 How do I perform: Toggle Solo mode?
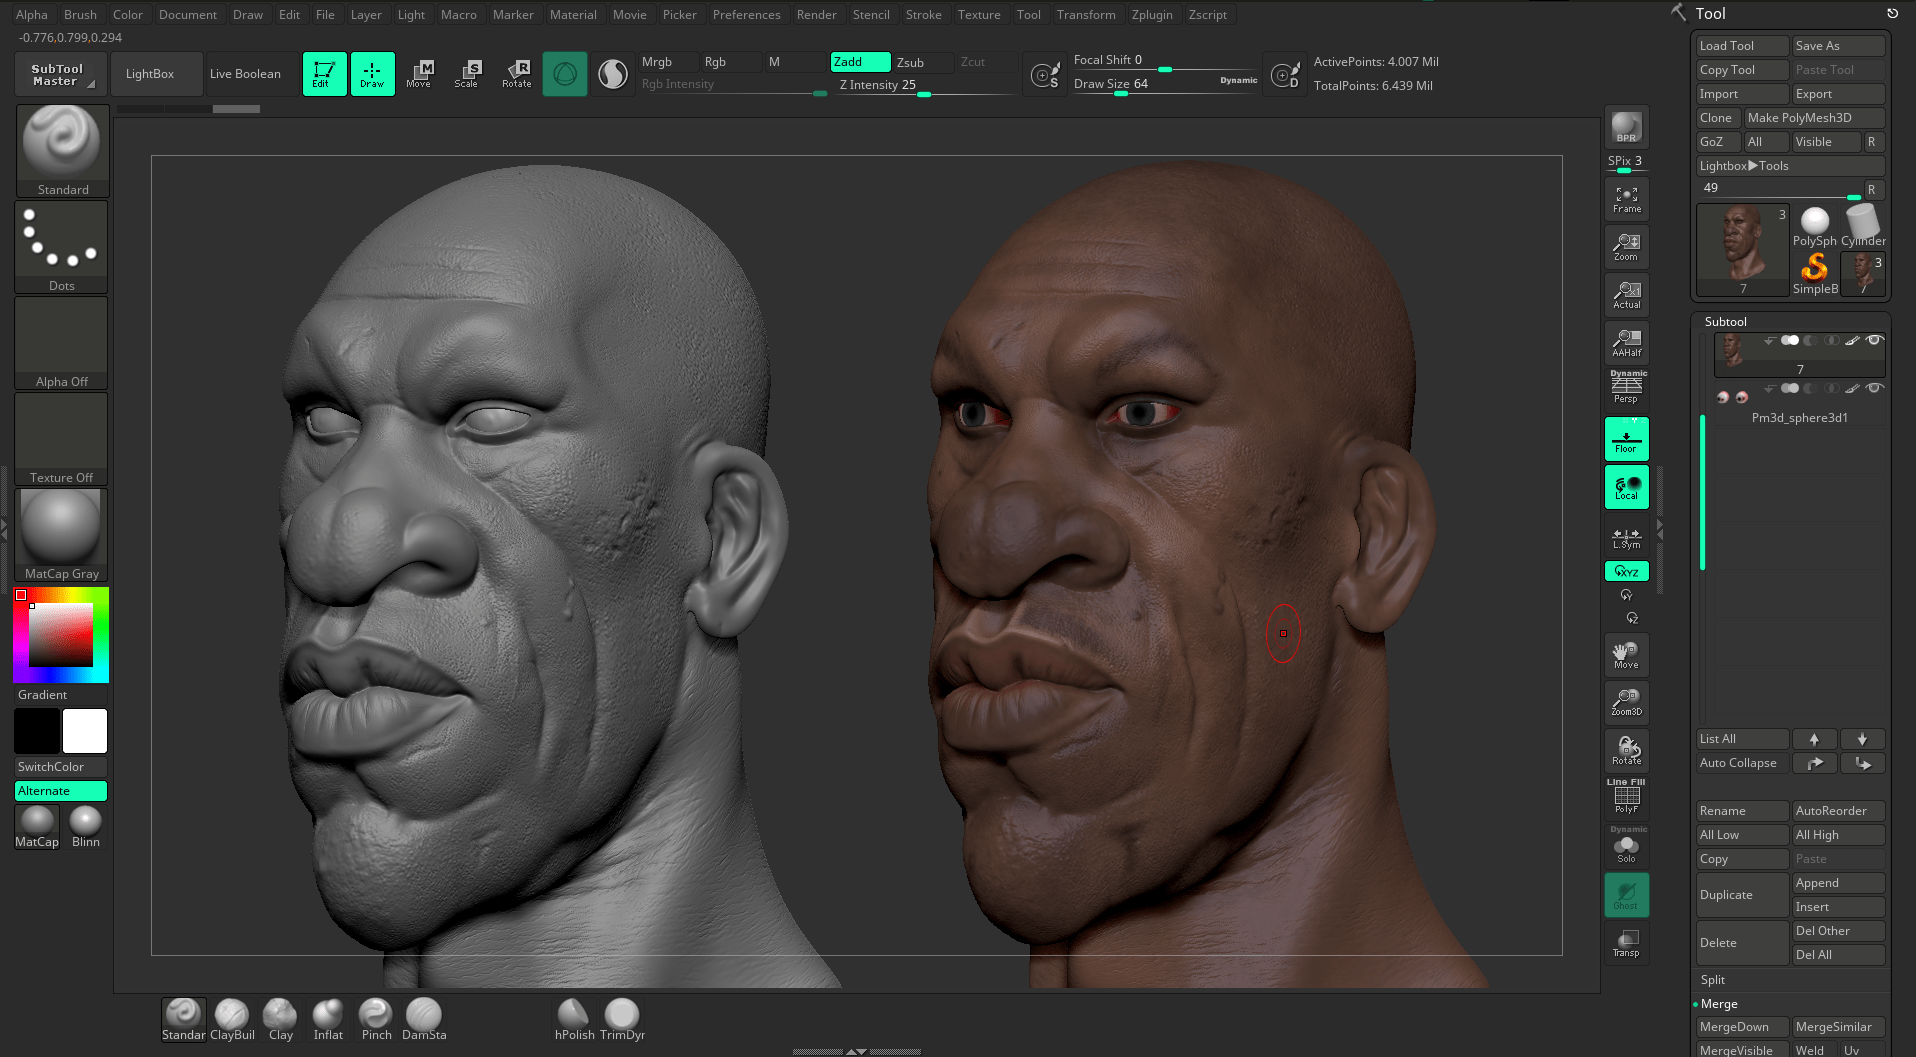(x=1626, y=846)
